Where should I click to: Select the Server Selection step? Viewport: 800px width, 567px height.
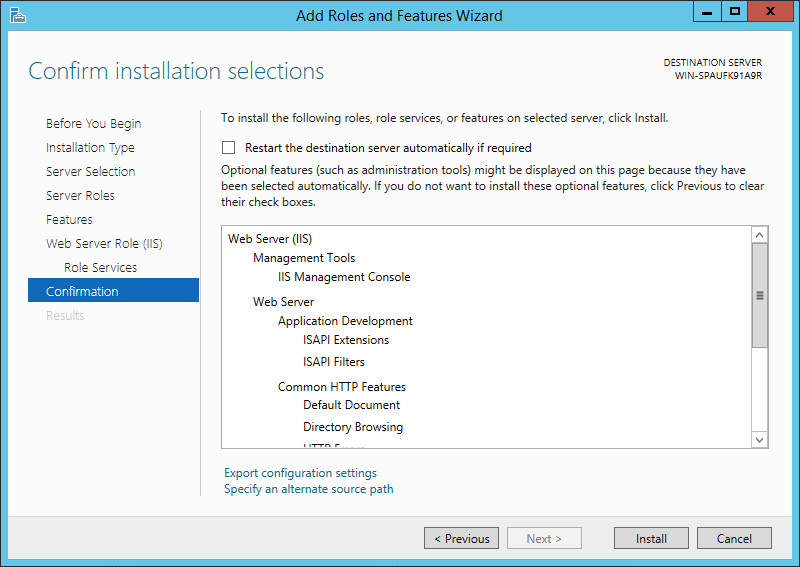click(x=90, y=171)
